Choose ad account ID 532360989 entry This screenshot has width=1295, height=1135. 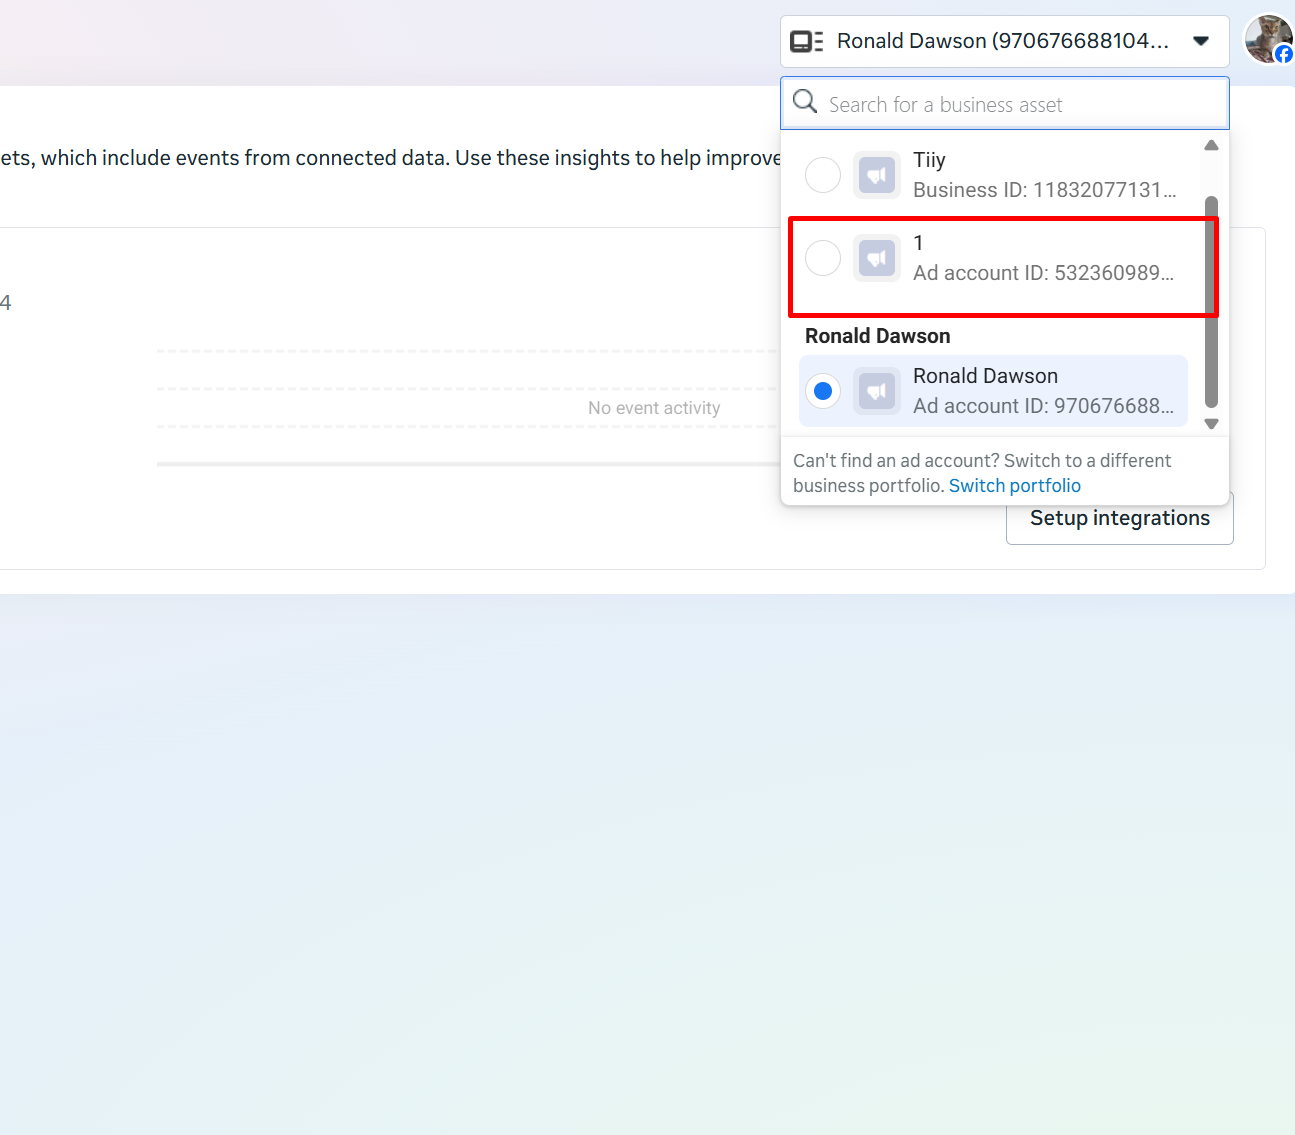point(1042,260)
